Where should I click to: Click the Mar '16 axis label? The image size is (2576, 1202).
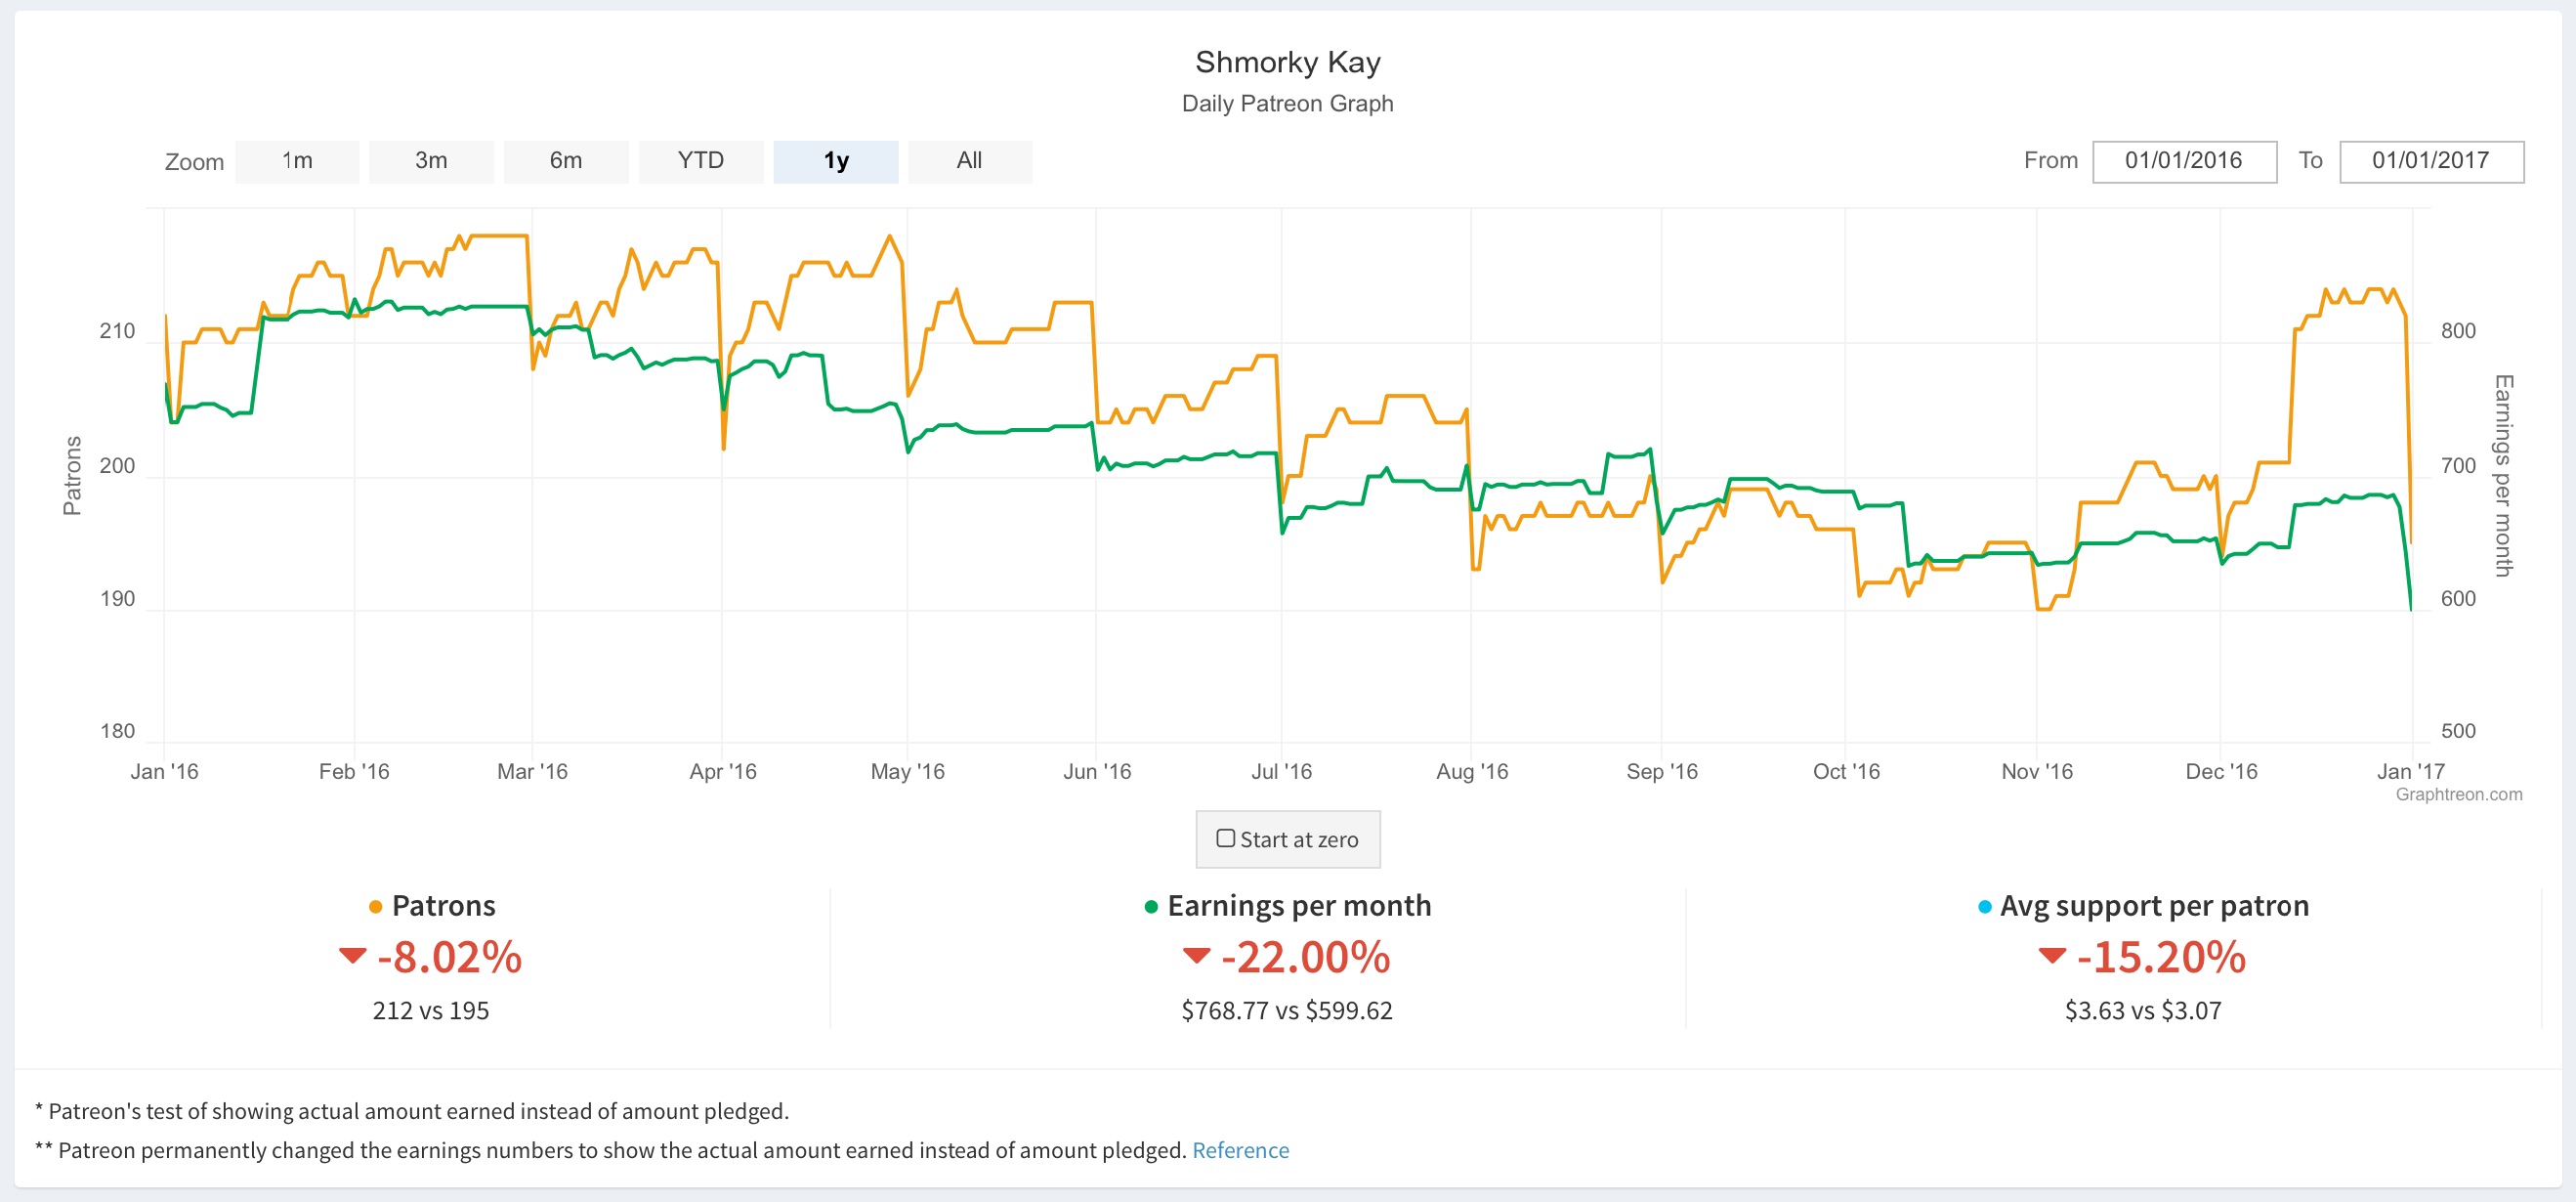[x=532, y=771]
